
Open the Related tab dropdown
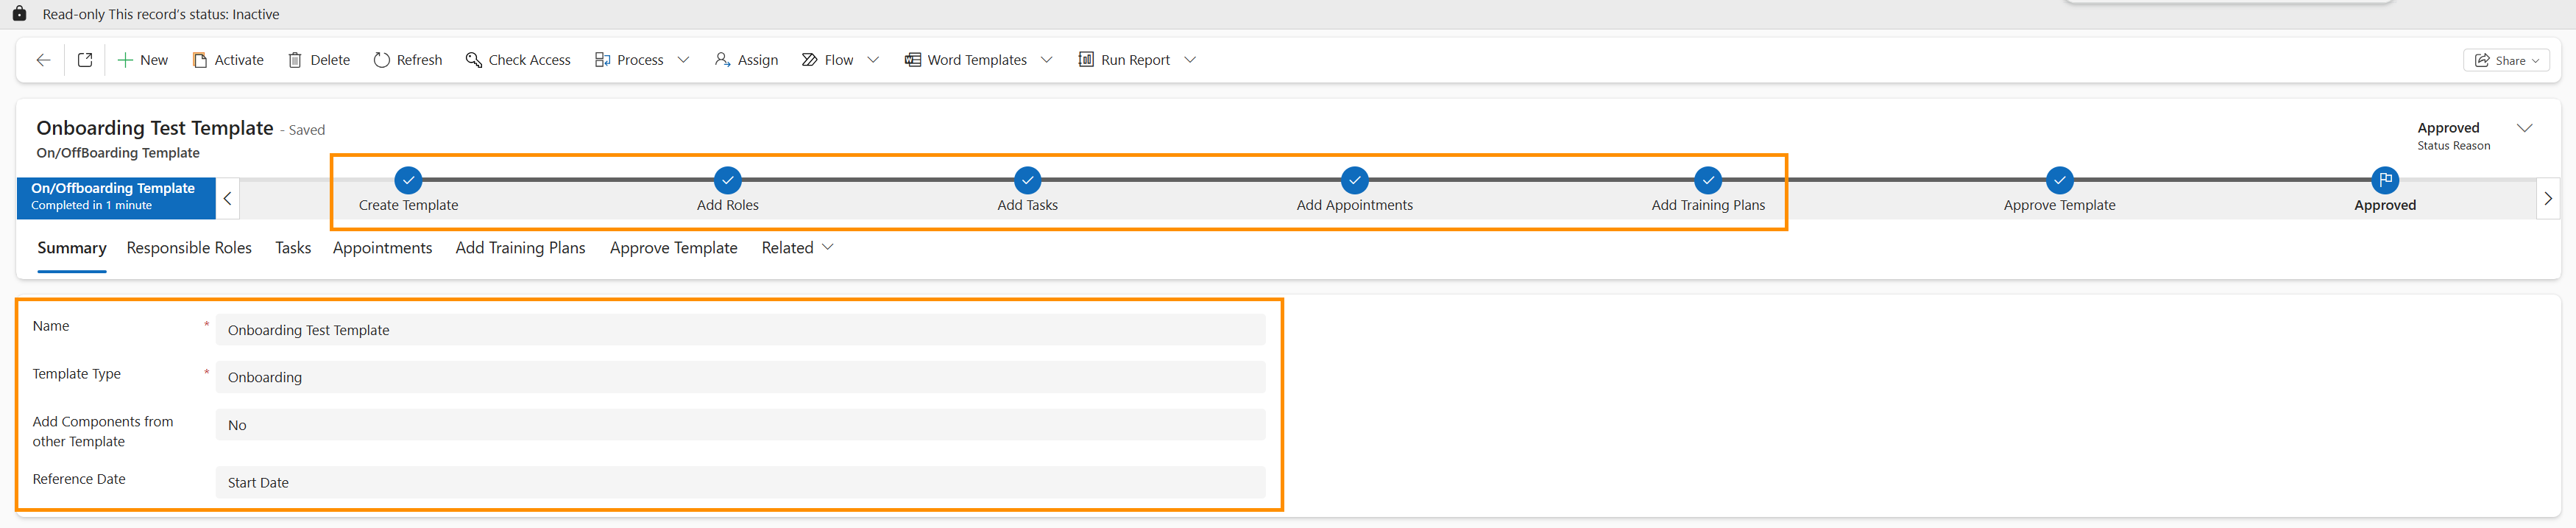click(x=797, y=248)
